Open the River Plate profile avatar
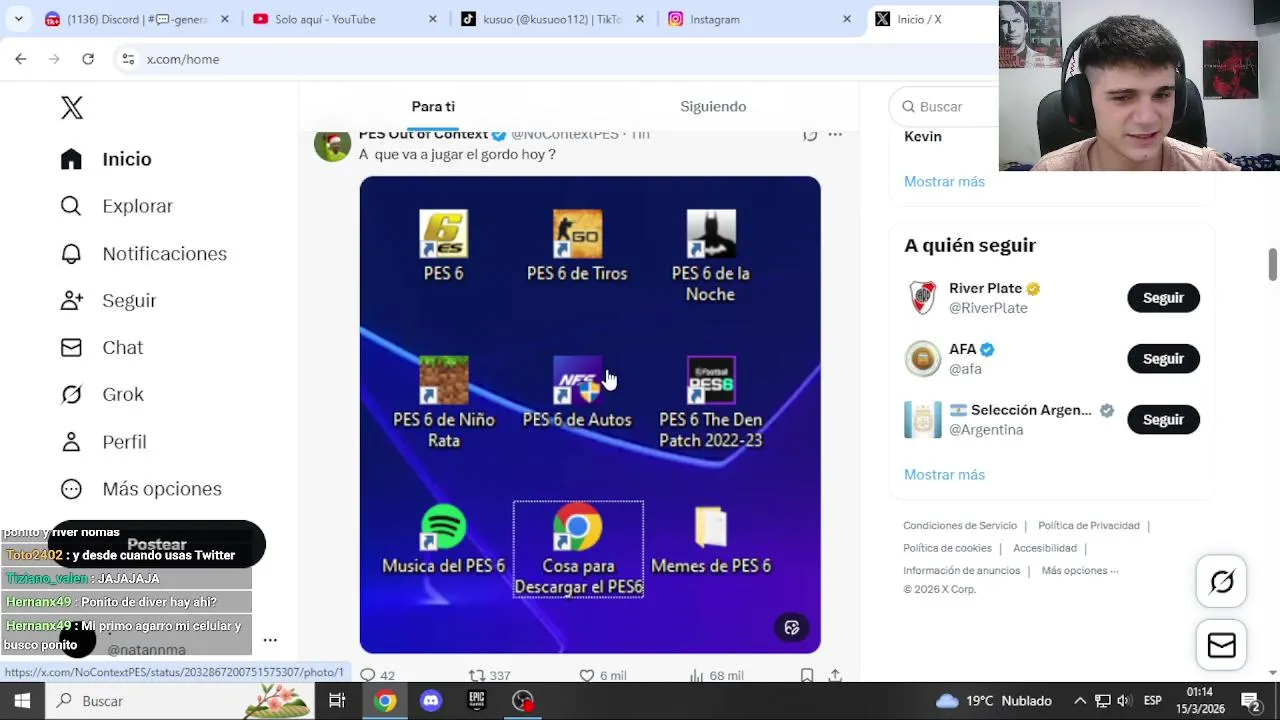 click(x=923, y=298)
